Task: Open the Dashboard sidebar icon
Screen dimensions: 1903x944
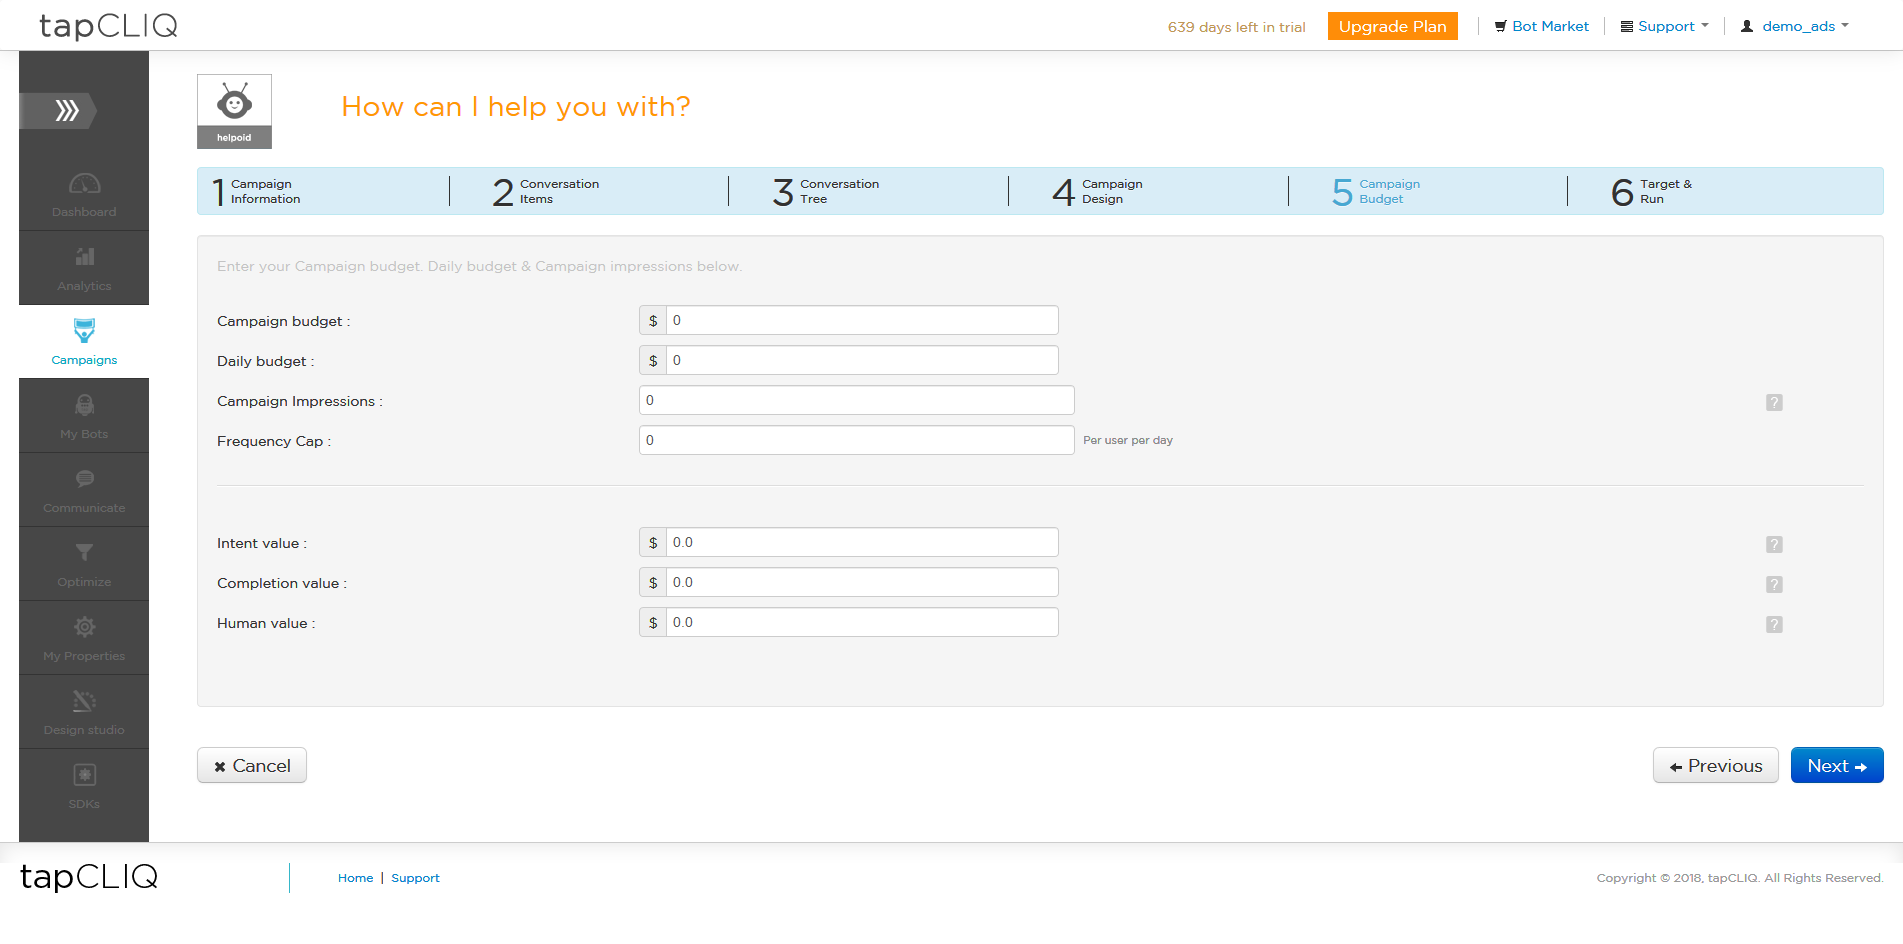Action: 84,195
